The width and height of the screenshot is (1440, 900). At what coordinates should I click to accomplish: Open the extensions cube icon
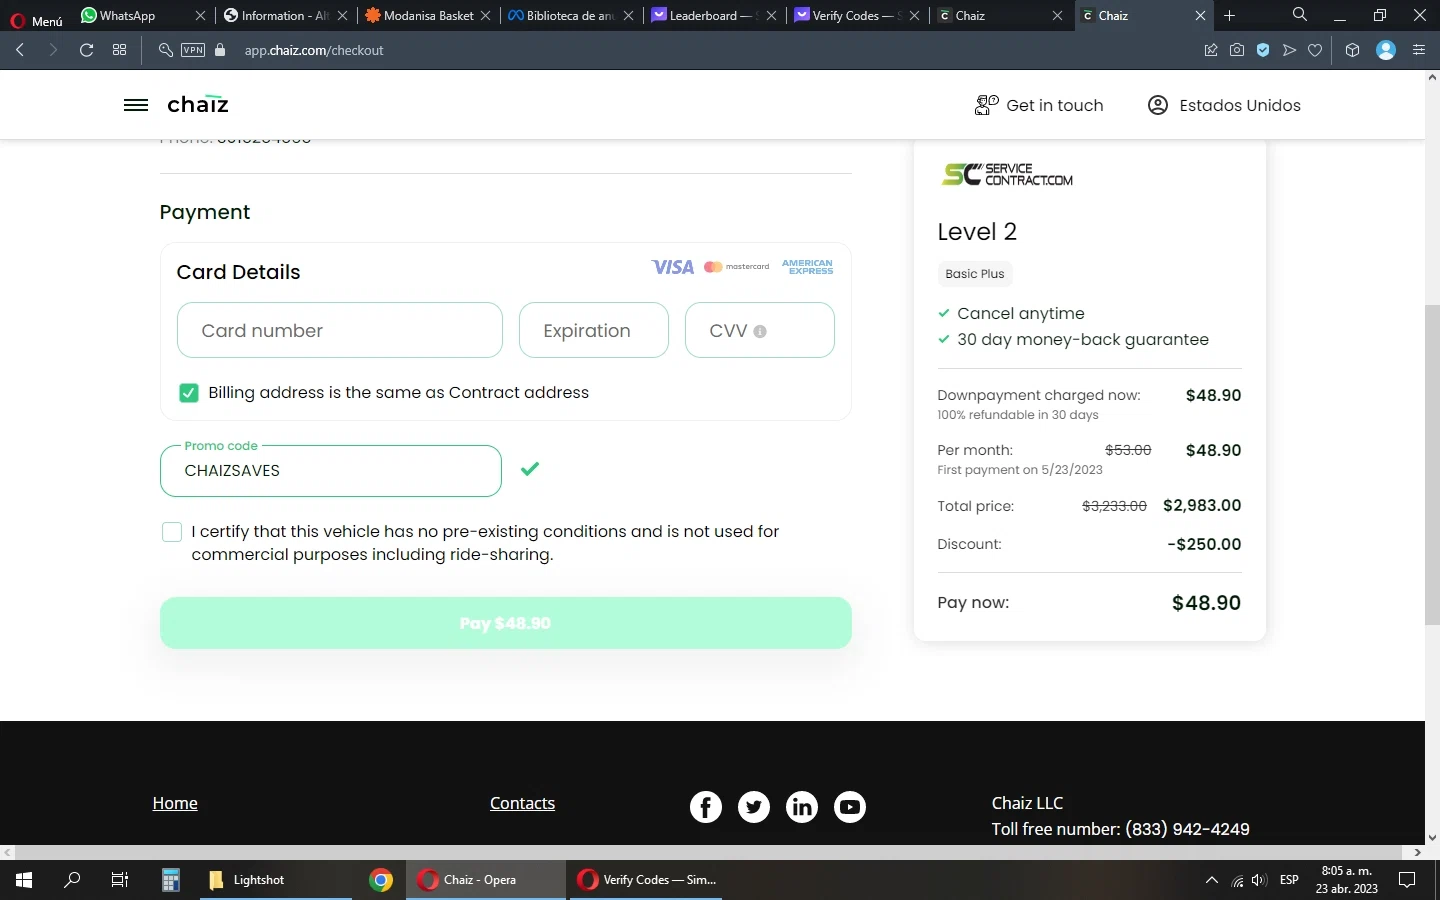click(1352, 50)
